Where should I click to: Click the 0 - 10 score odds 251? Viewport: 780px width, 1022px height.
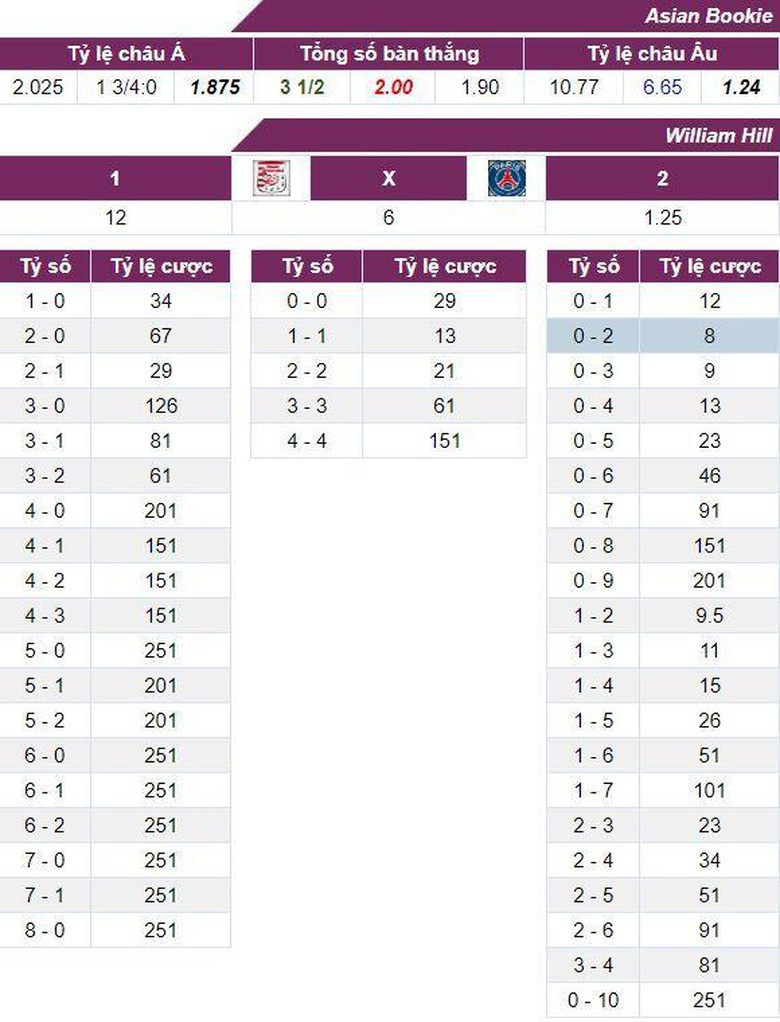pos(709,1000)
